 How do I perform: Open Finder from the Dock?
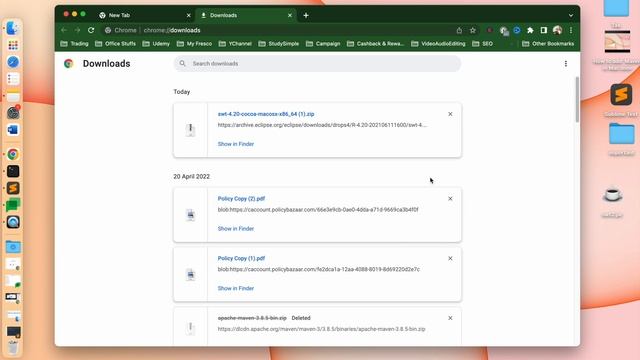click(13, 28)
